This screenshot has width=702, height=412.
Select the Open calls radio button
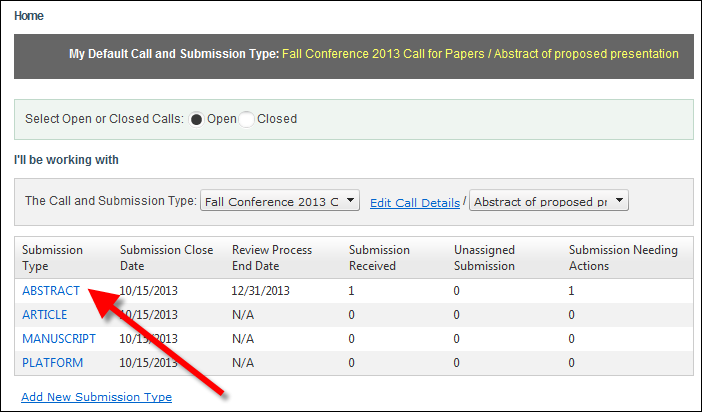(x=197, y=120)
